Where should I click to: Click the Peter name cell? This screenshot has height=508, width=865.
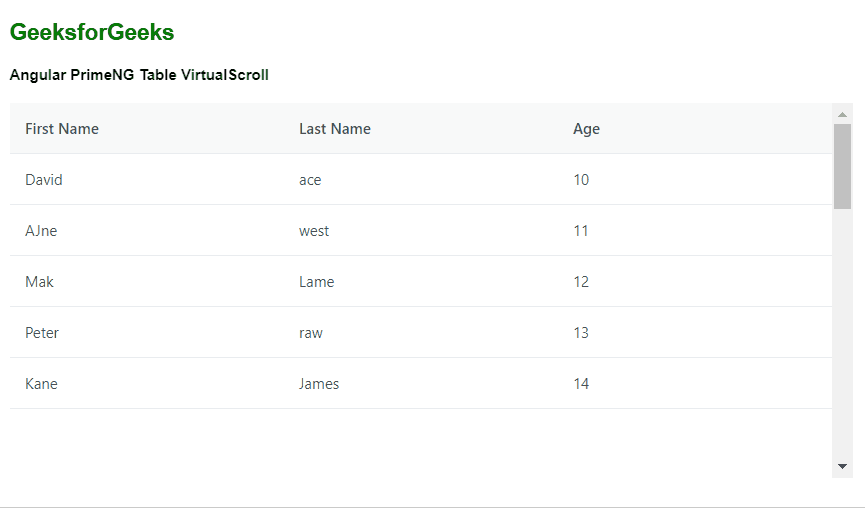click(x=42, y=333)
